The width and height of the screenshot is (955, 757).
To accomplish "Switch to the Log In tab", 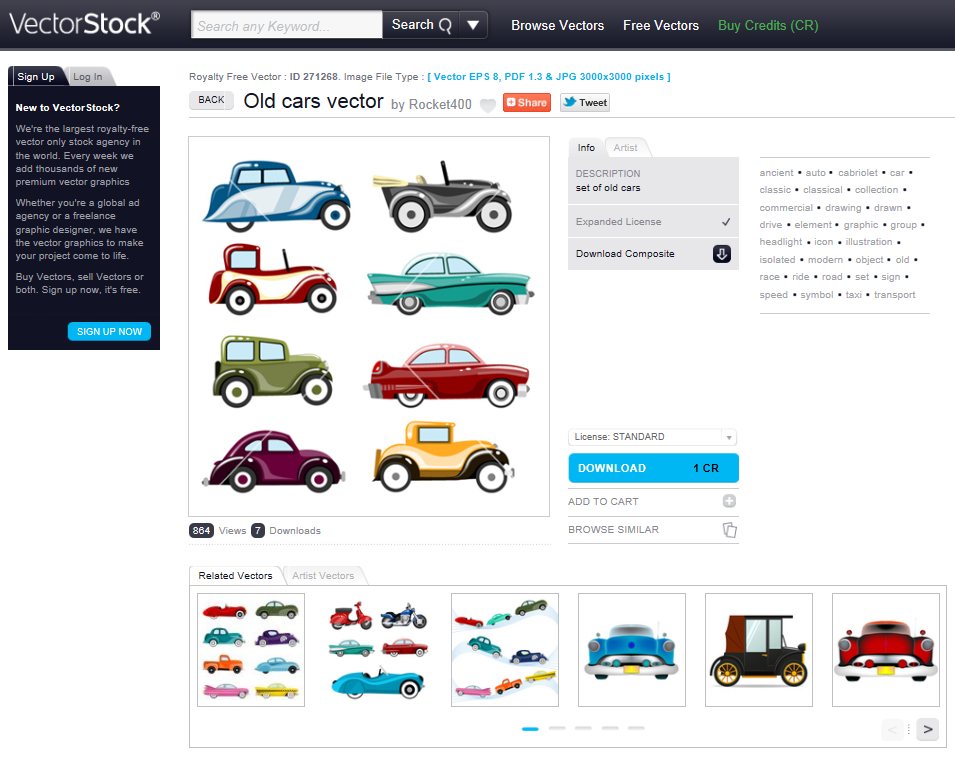I will point(88,77).
